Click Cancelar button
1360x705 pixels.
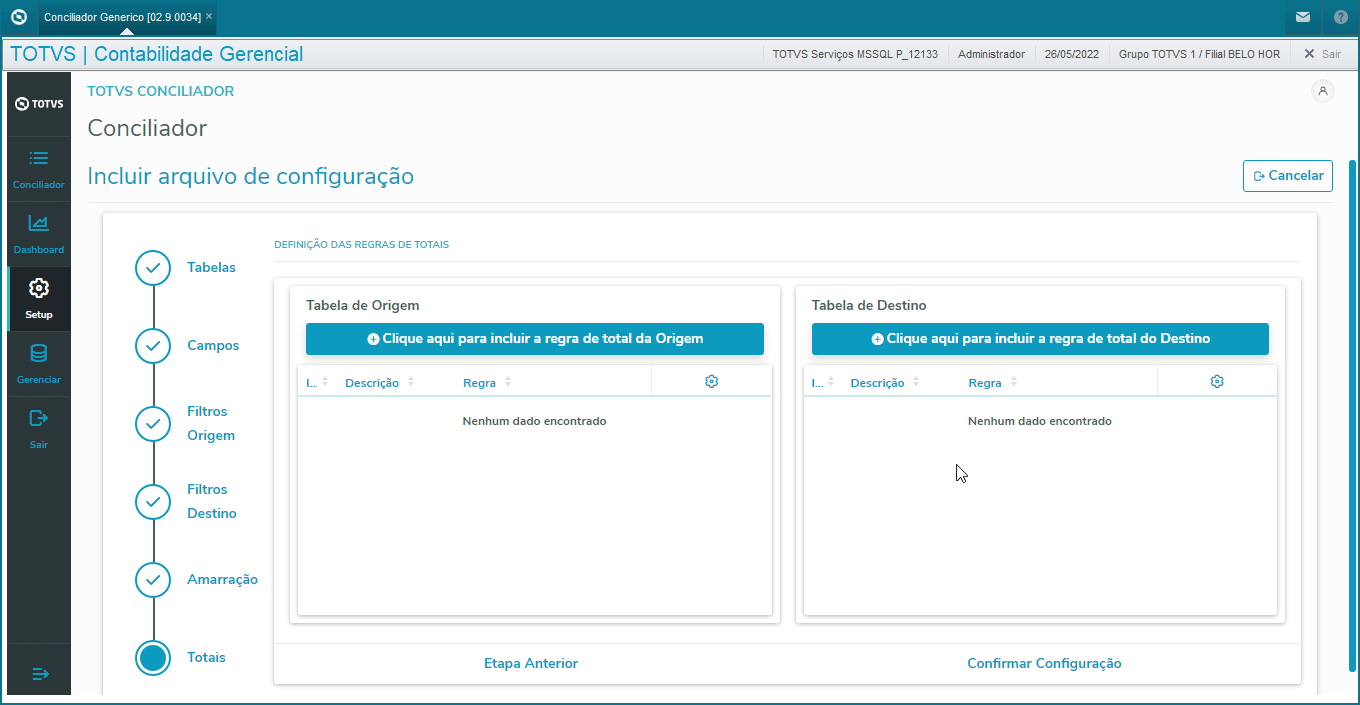tap(1288, 176)
